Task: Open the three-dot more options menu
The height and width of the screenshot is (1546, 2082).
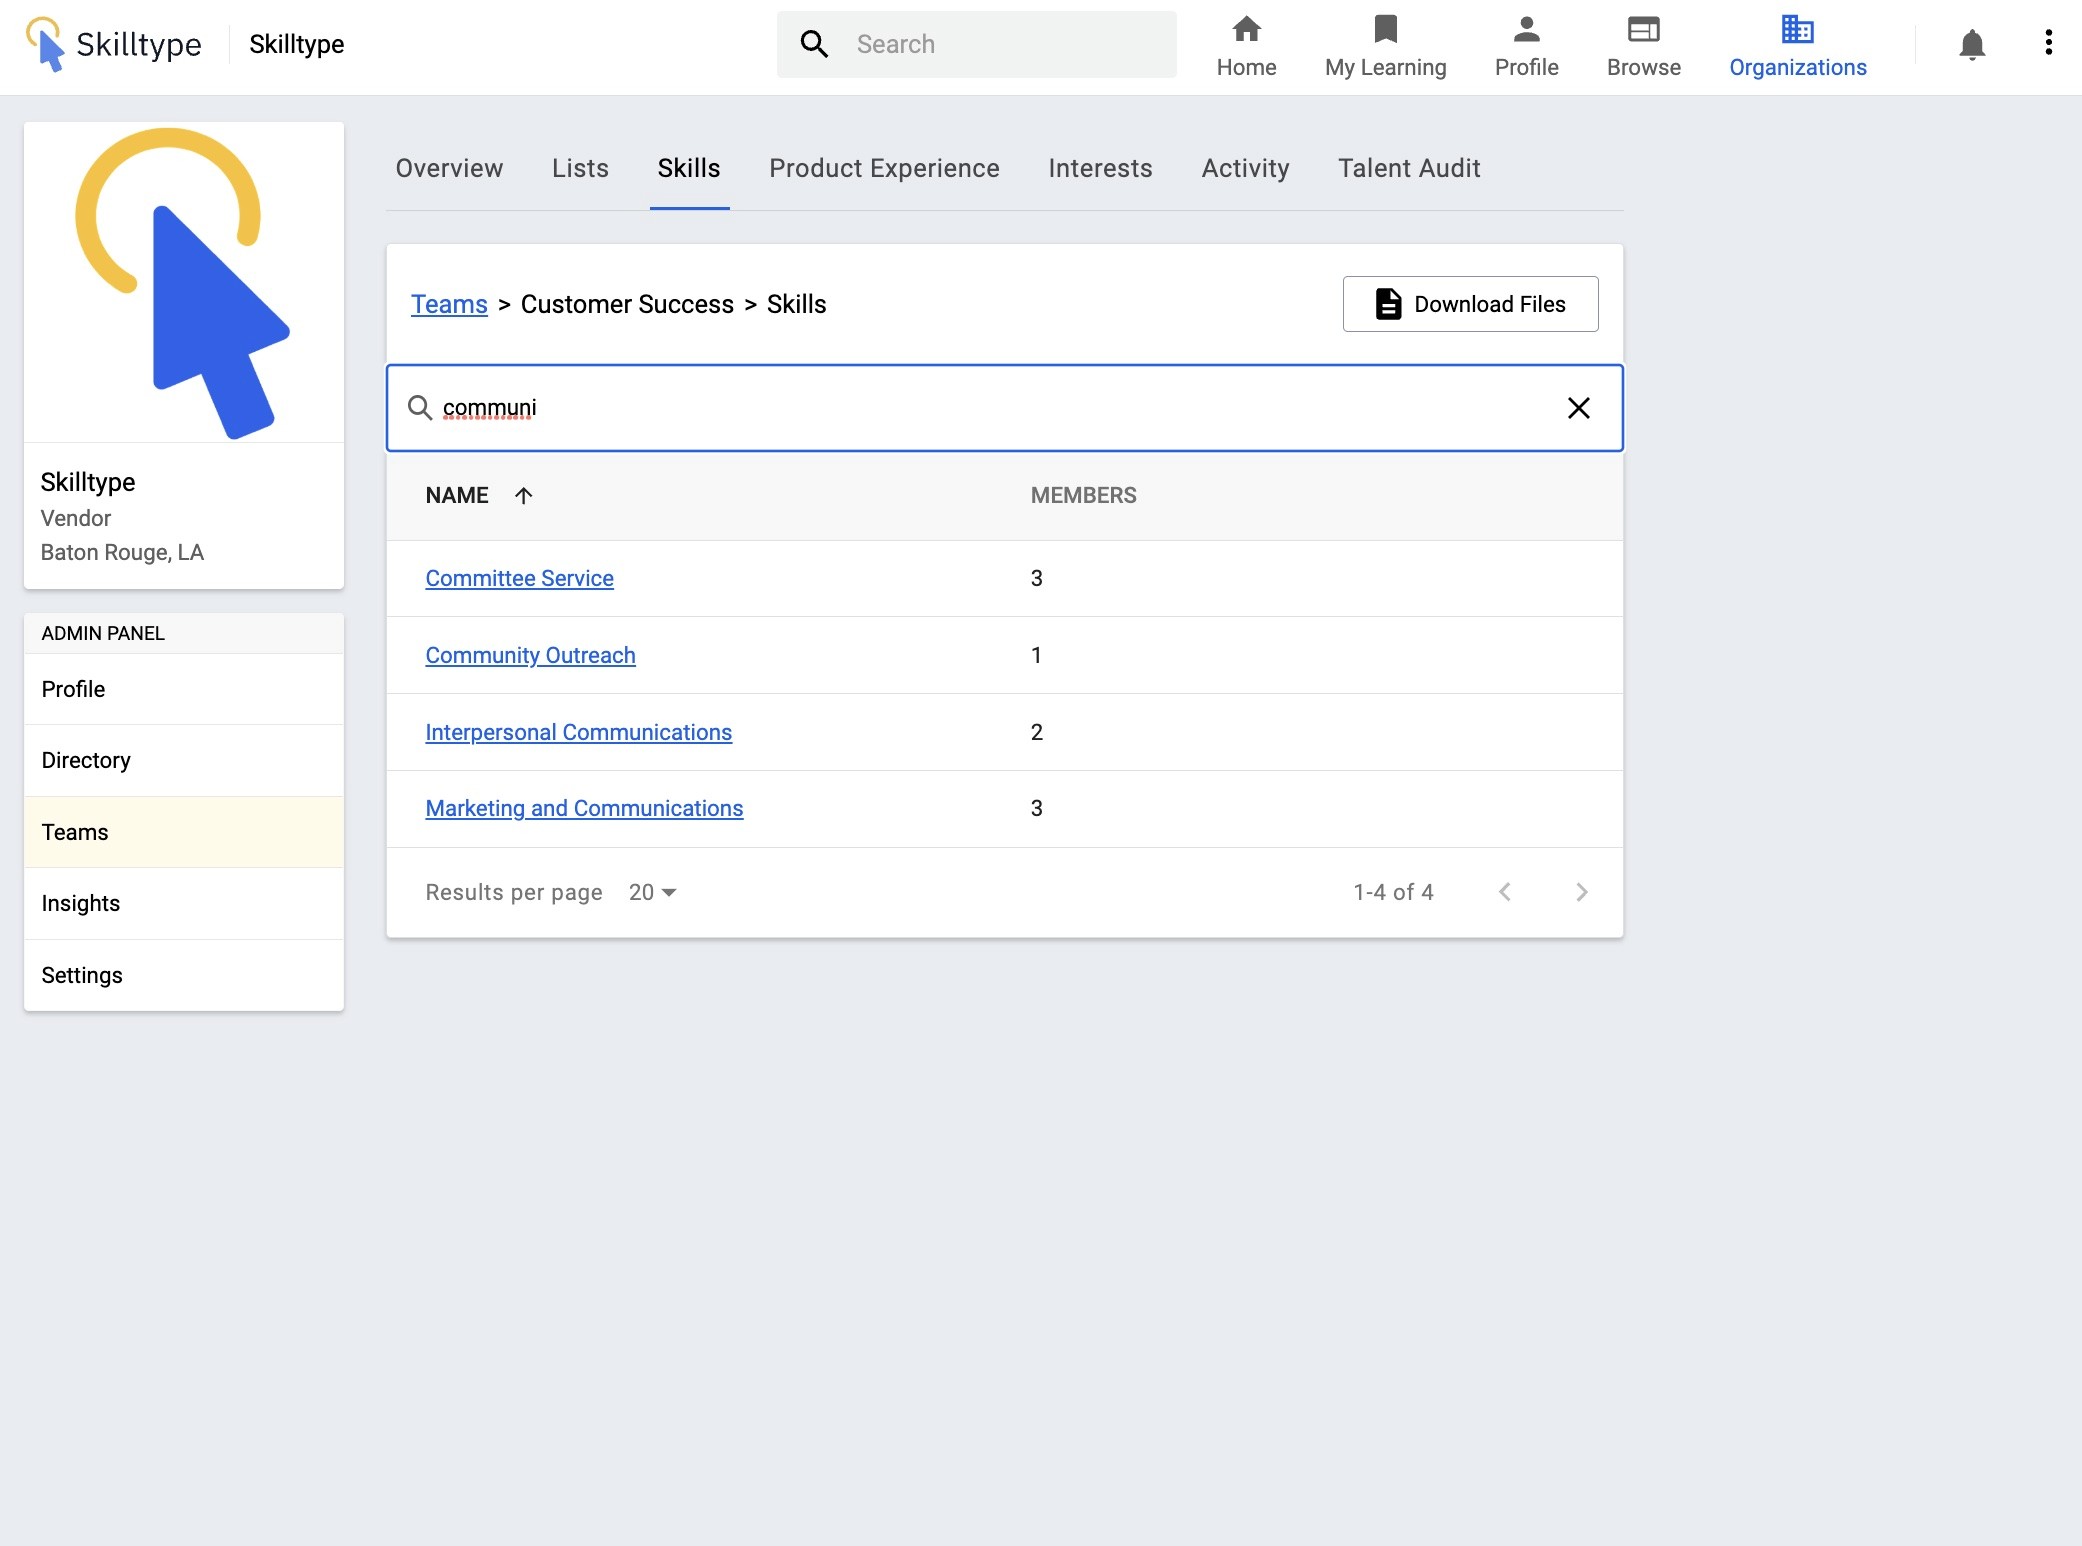Action: pyautogui.click(x=2048, y=42)
